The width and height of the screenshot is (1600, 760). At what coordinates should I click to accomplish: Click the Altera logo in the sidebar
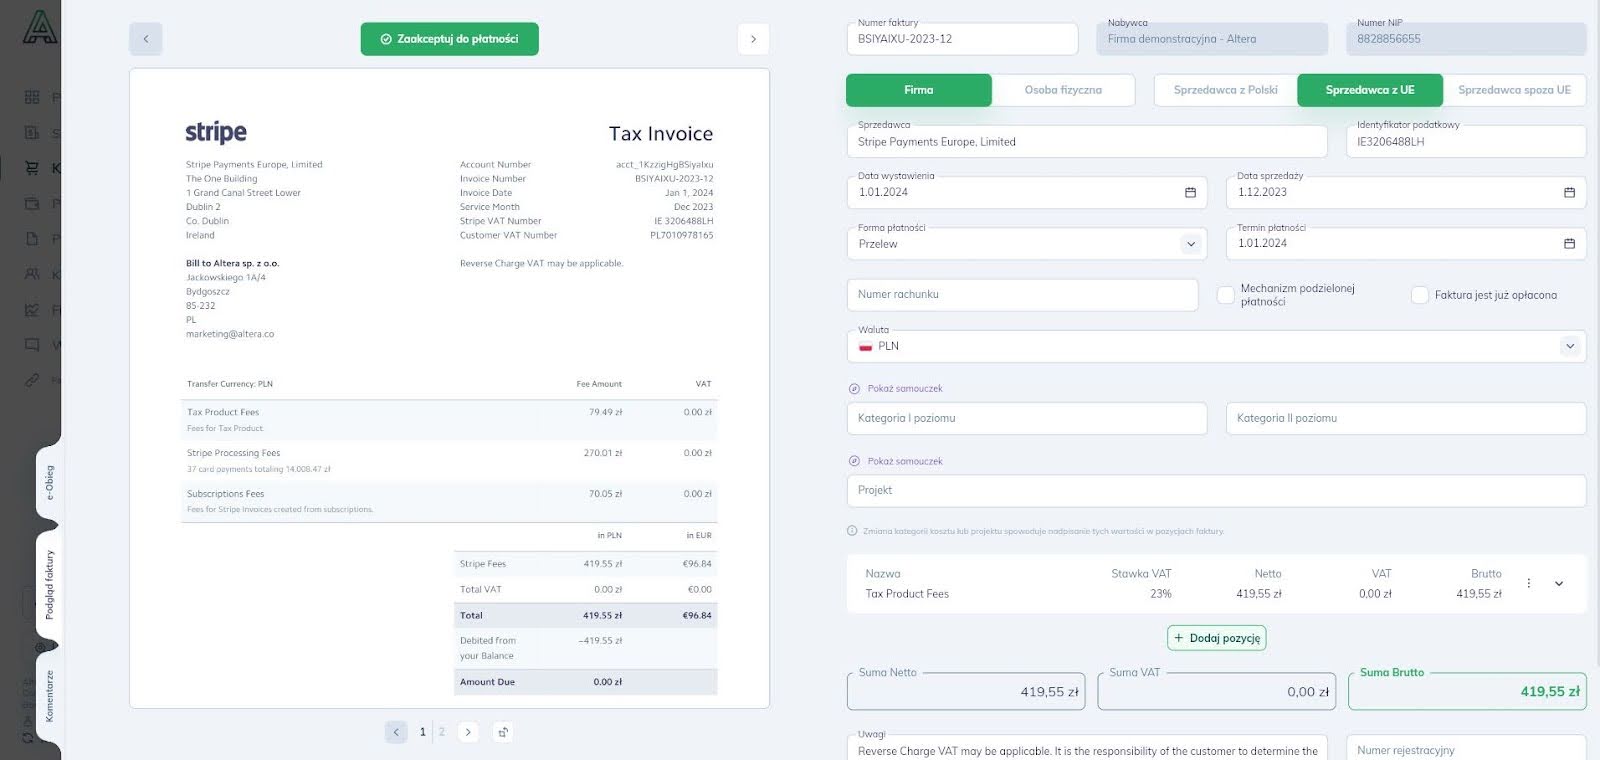click(40, 27)
